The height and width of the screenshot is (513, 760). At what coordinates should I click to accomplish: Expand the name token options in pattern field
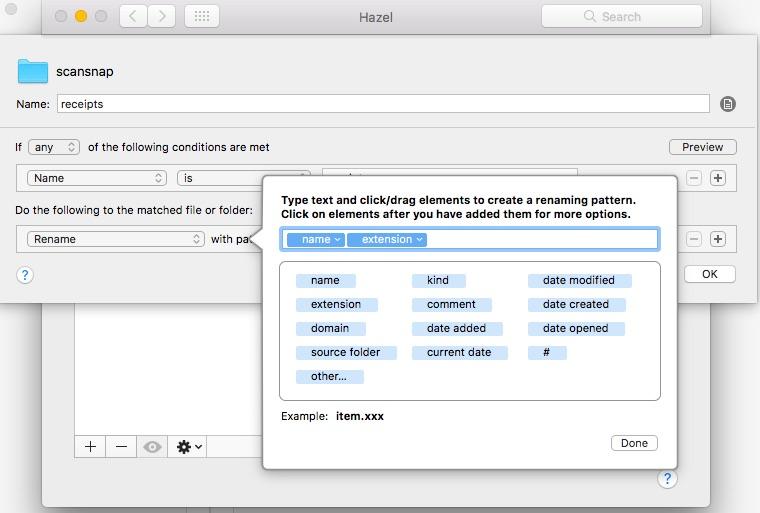(338, 239)
